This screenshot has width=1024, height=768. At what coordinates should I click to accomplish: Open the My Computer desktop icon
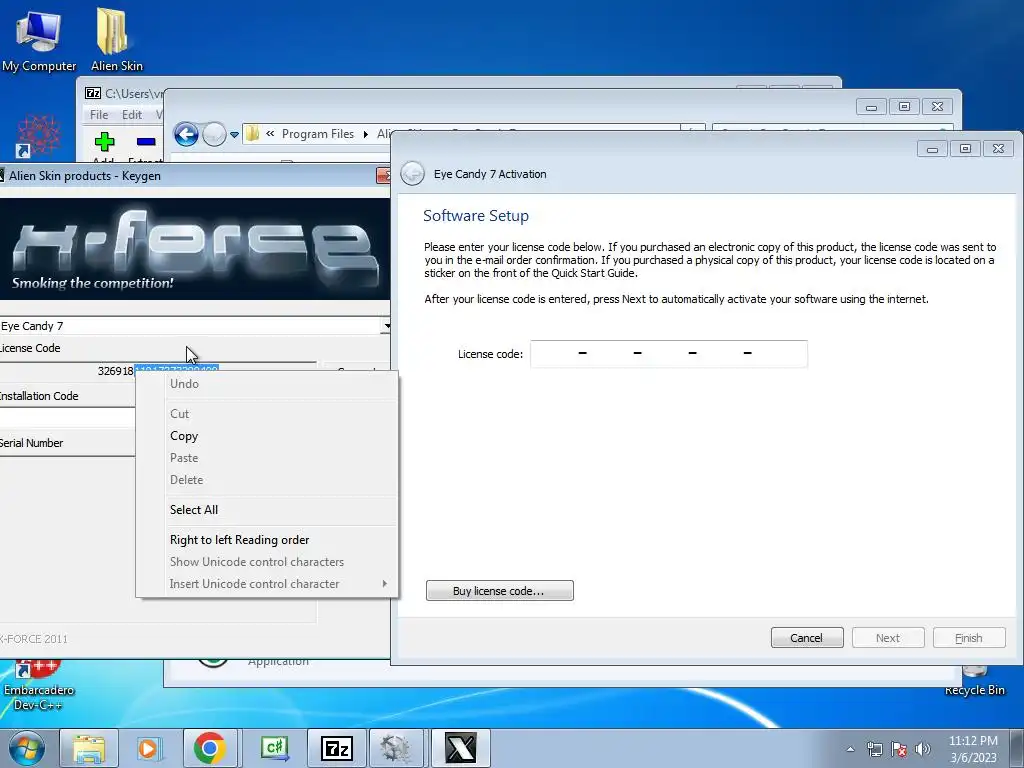click(39, 39)
